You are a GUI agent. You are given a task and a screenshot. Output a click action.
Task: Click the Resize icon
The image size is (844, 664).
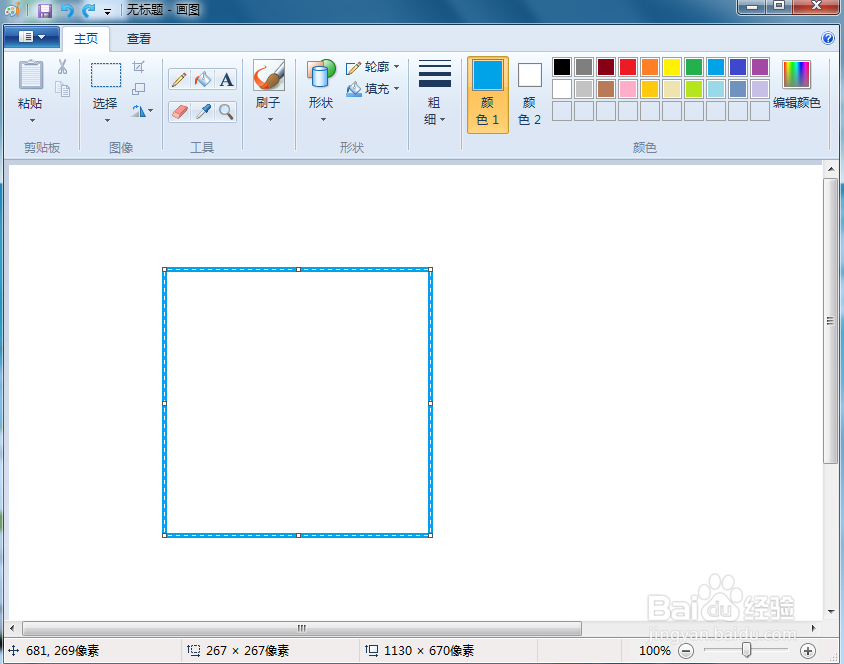[138, 89]
